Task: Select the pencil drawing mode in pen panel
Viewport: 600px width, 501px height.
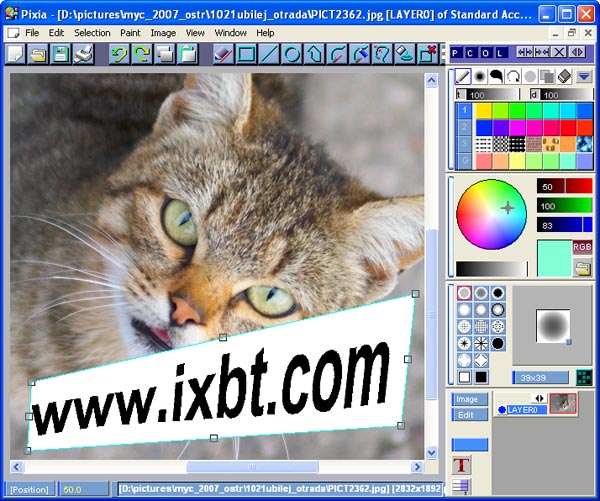Action: point(463,77)
